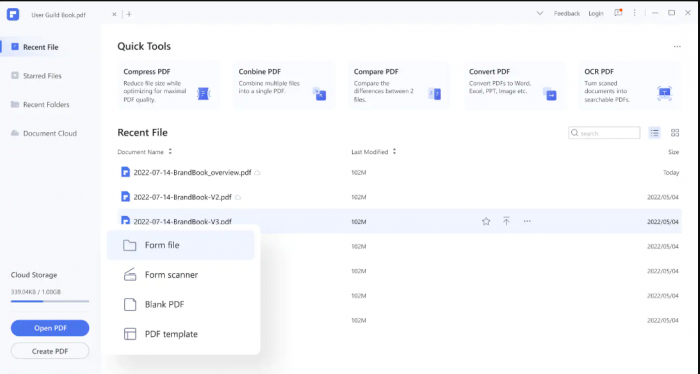Screen dimensions: 700x374
Task: Upload BrandBook-V3.pdf using the arrow icon
Action: click(506, 221)
